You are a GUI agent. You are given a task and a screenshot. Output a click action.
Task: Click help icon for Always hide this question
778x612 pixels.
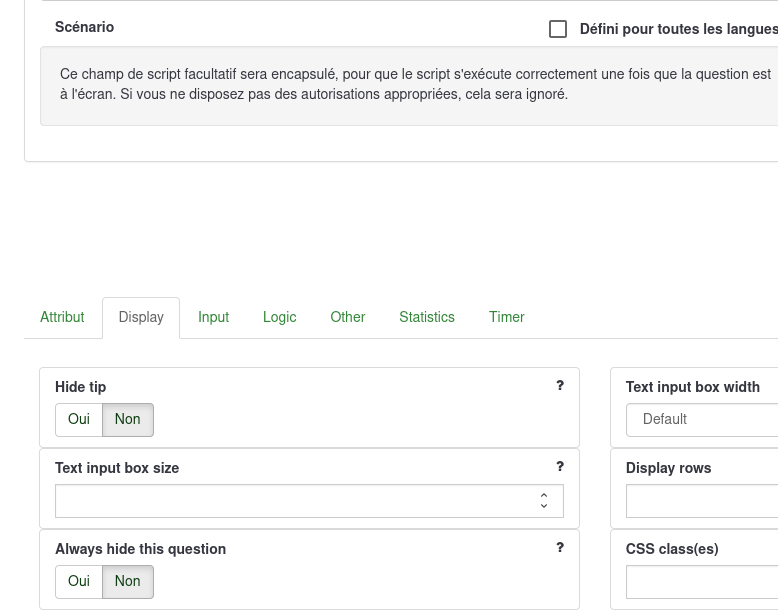coord(560,548)
